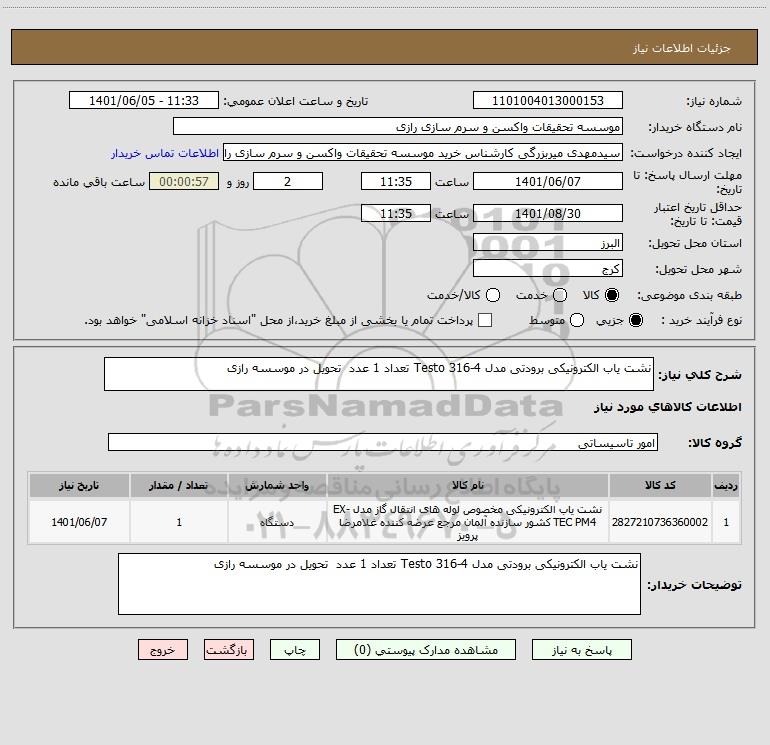The height and width of the screenshot is (745, 770).
Task: Click the request creator field سیدمهدی میربزرگی
Action: (423, 153)
